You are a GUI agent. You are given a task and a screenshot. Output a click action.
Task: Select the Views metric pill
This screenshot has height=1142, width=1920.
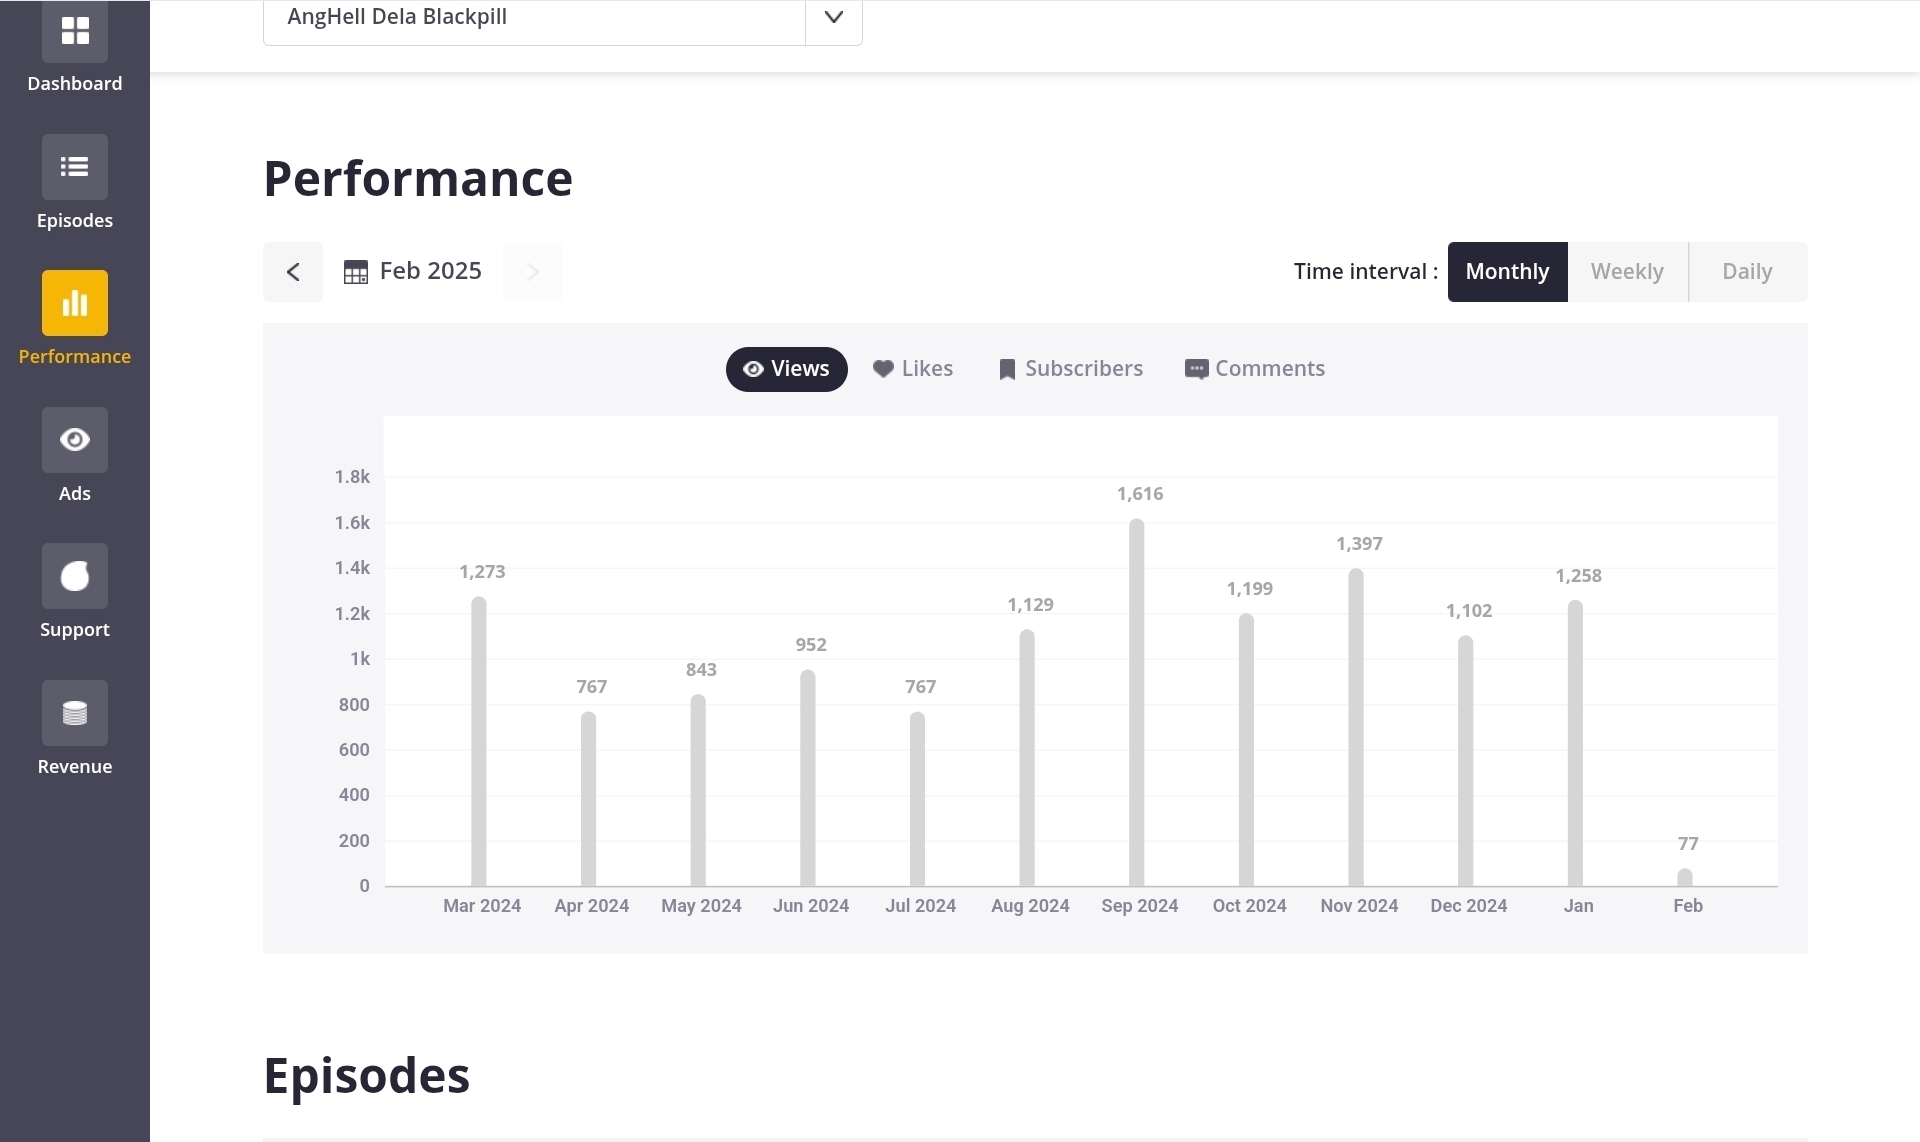tap(786, 369)
